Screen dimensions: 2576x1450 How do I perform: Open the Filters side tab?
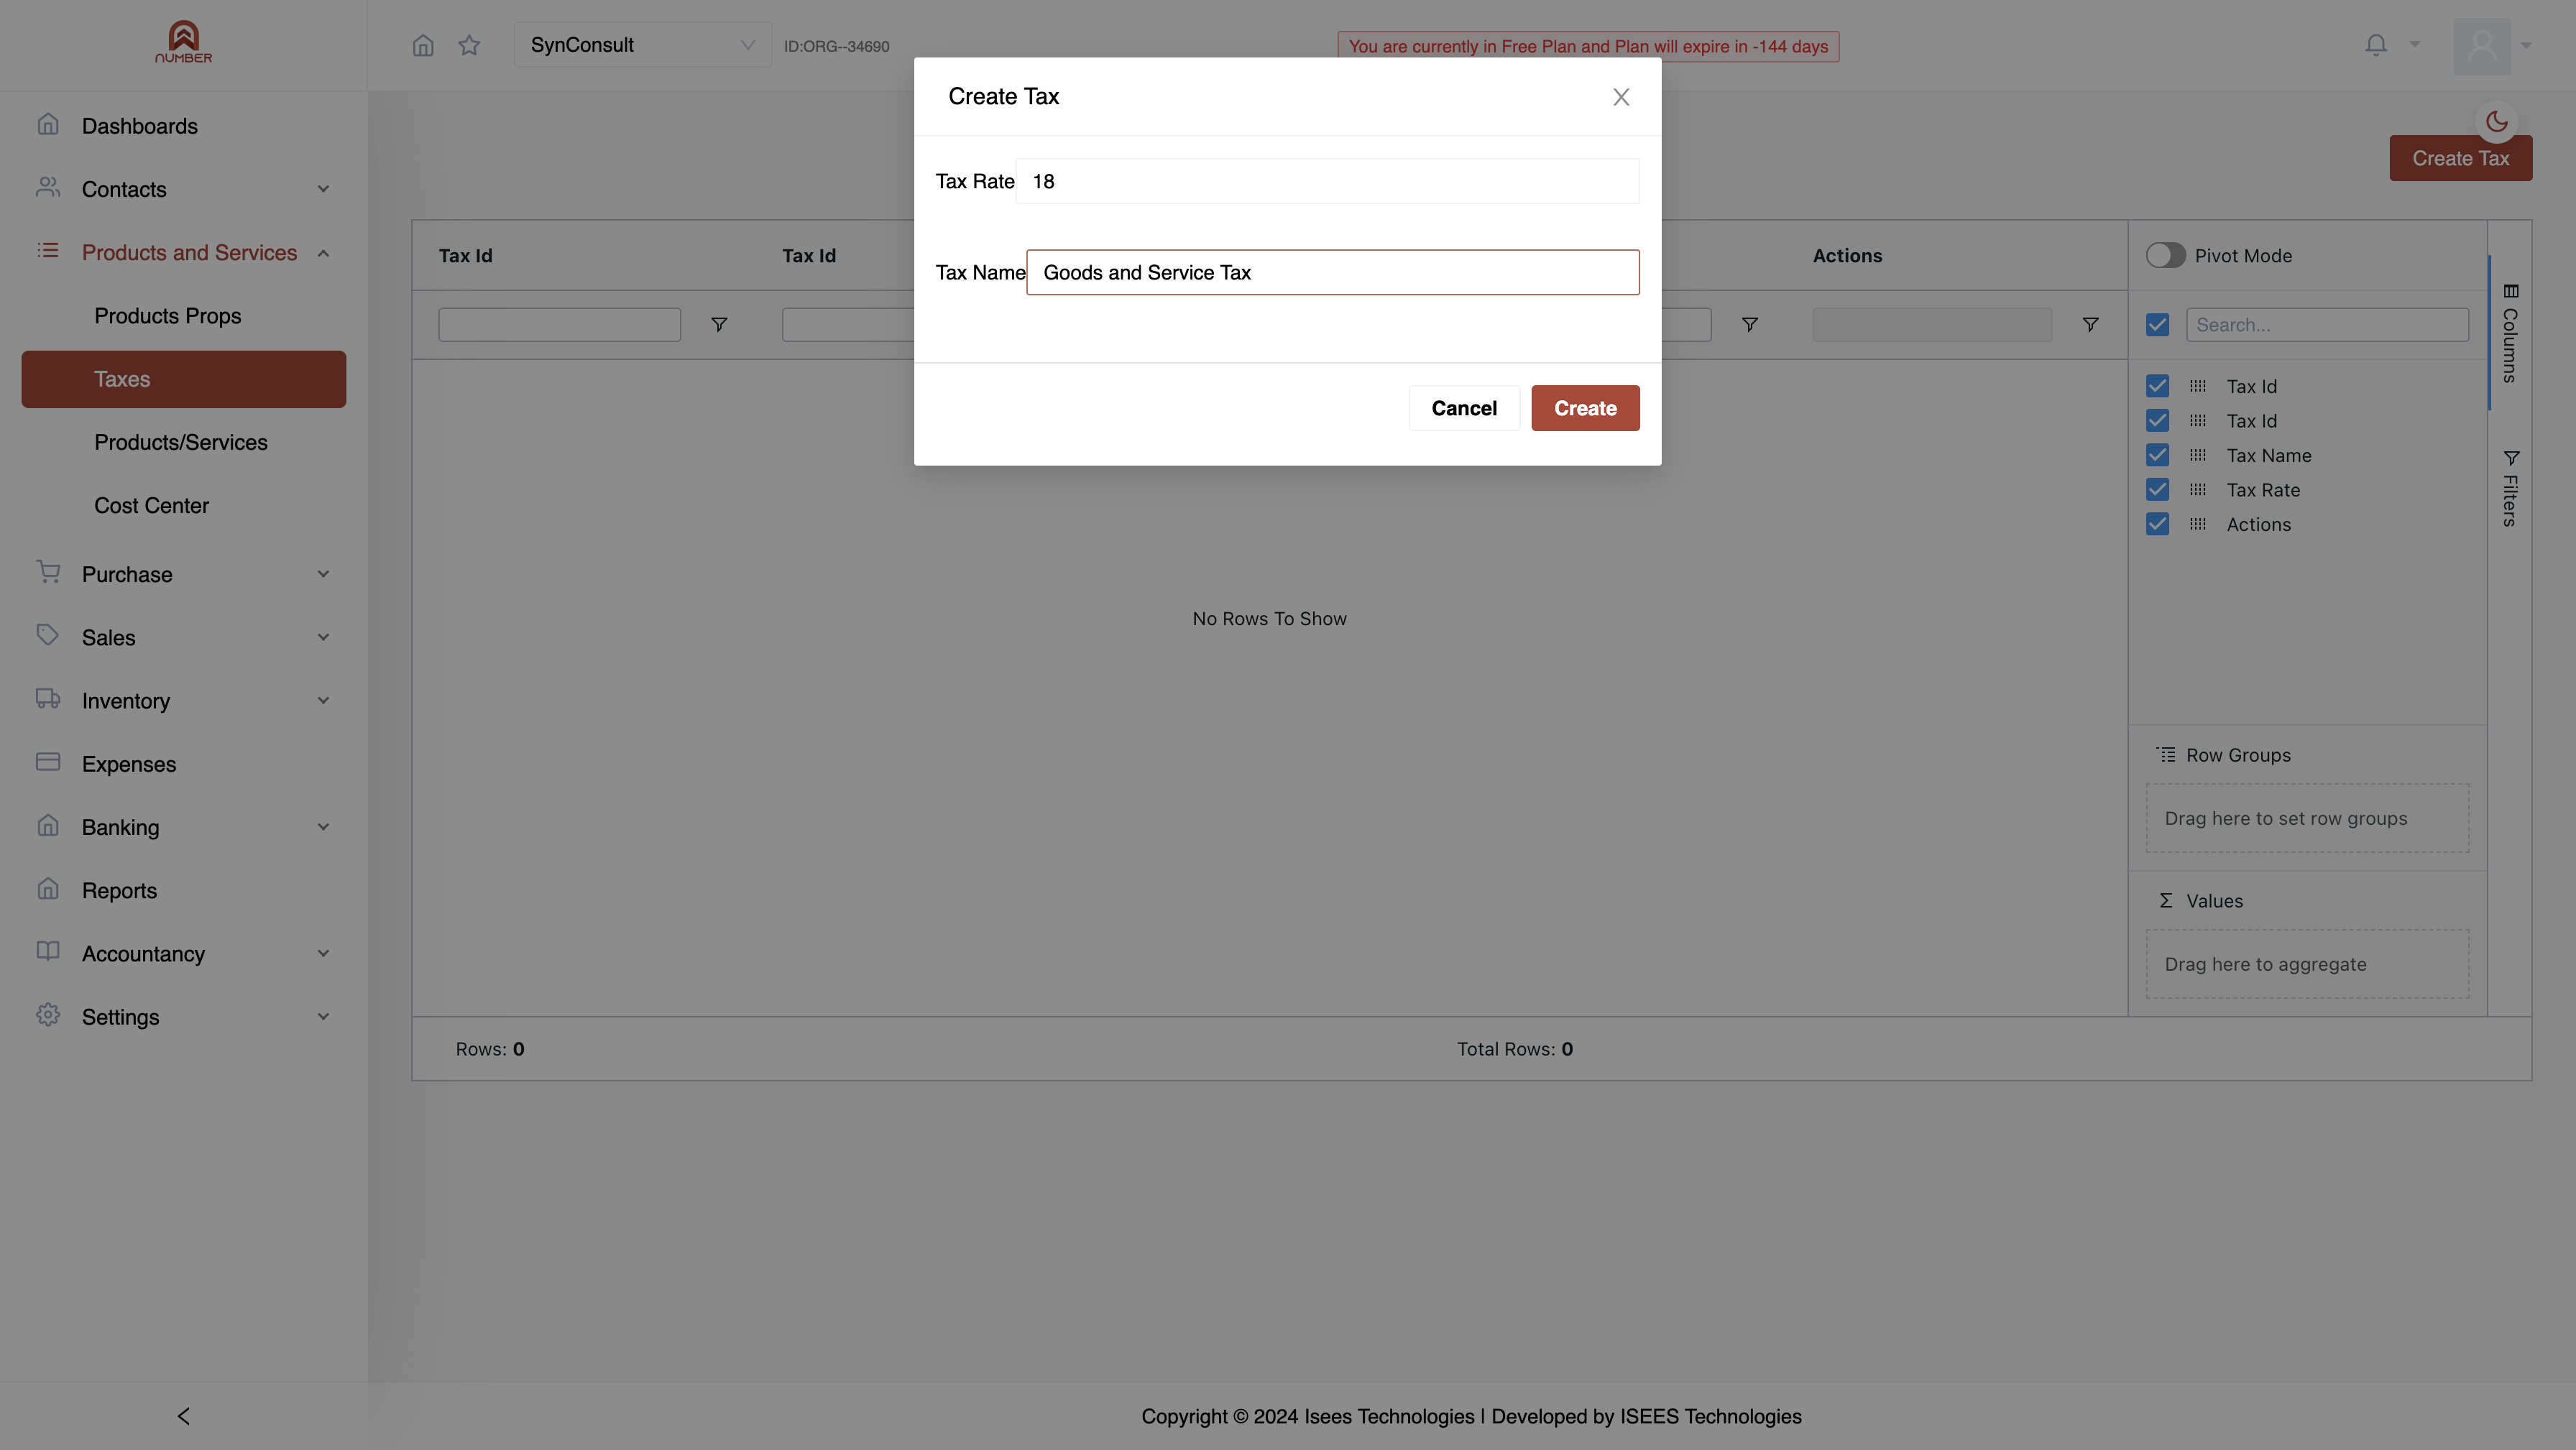(x=2510, y=489)
